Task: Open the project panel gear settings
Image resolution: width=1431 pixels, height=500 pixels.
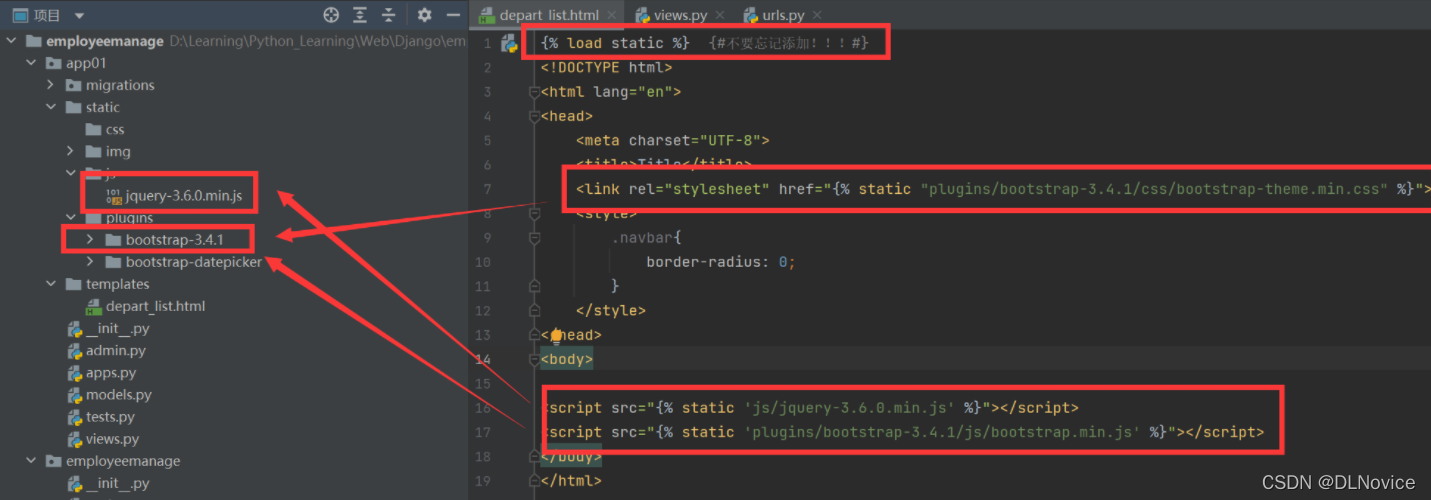Action: point(425,15)
